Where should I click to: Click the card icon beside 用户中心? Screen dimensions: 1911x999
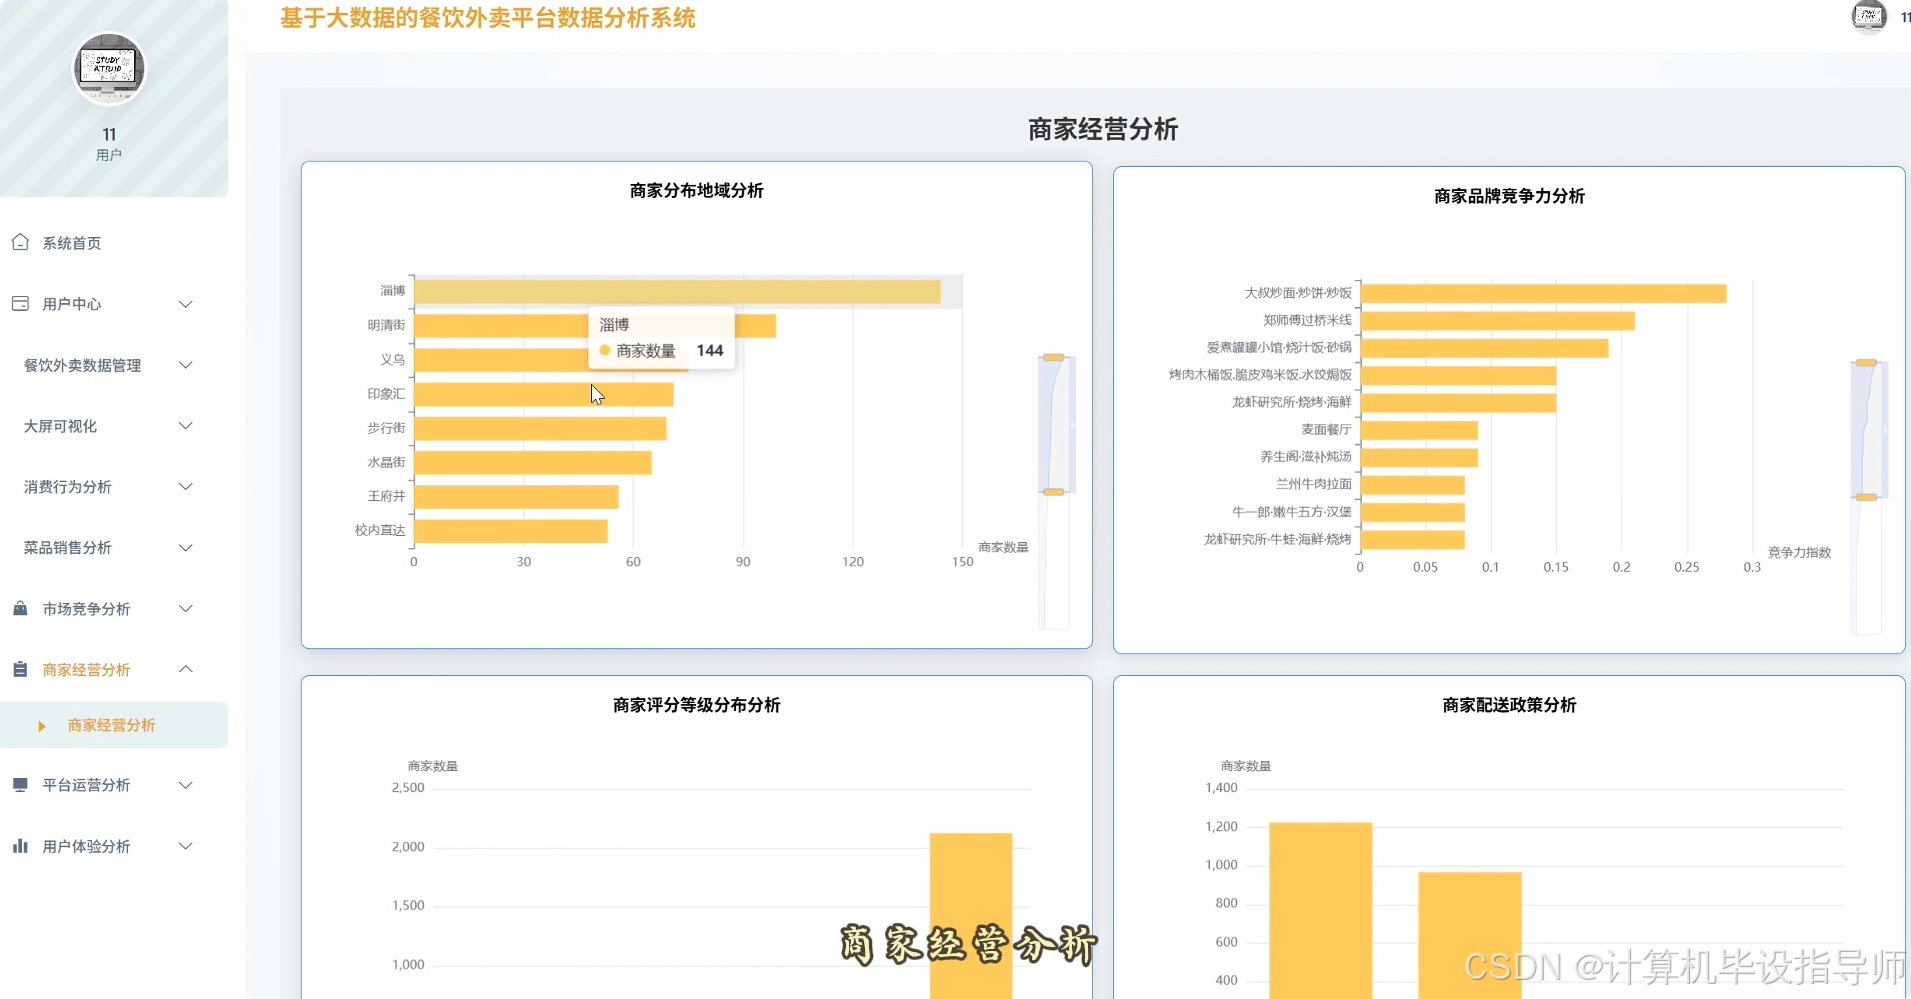point(20,303)
